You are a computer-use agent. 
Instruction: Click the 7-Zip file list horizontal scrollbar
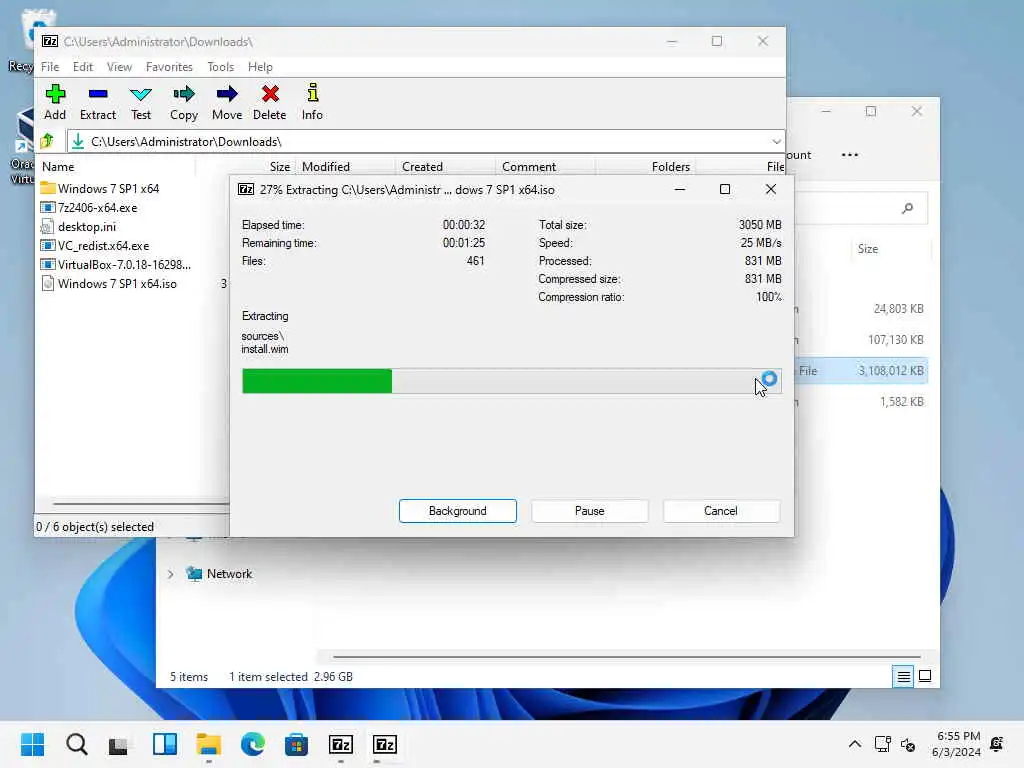pyautogui.click(x=140, y=504)
